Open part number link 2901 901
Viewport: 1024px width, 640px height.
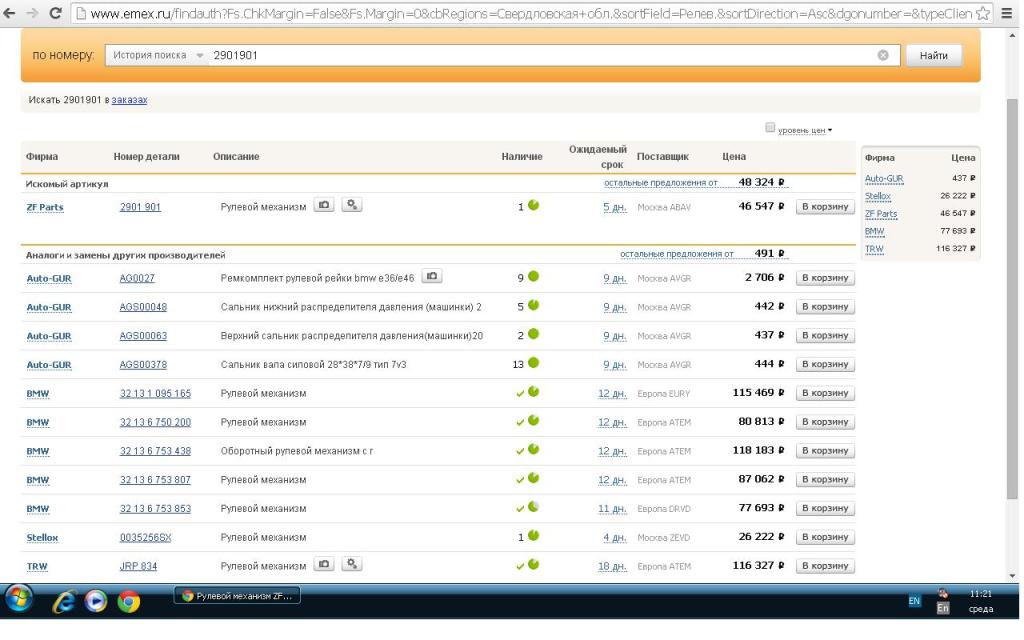140,207
